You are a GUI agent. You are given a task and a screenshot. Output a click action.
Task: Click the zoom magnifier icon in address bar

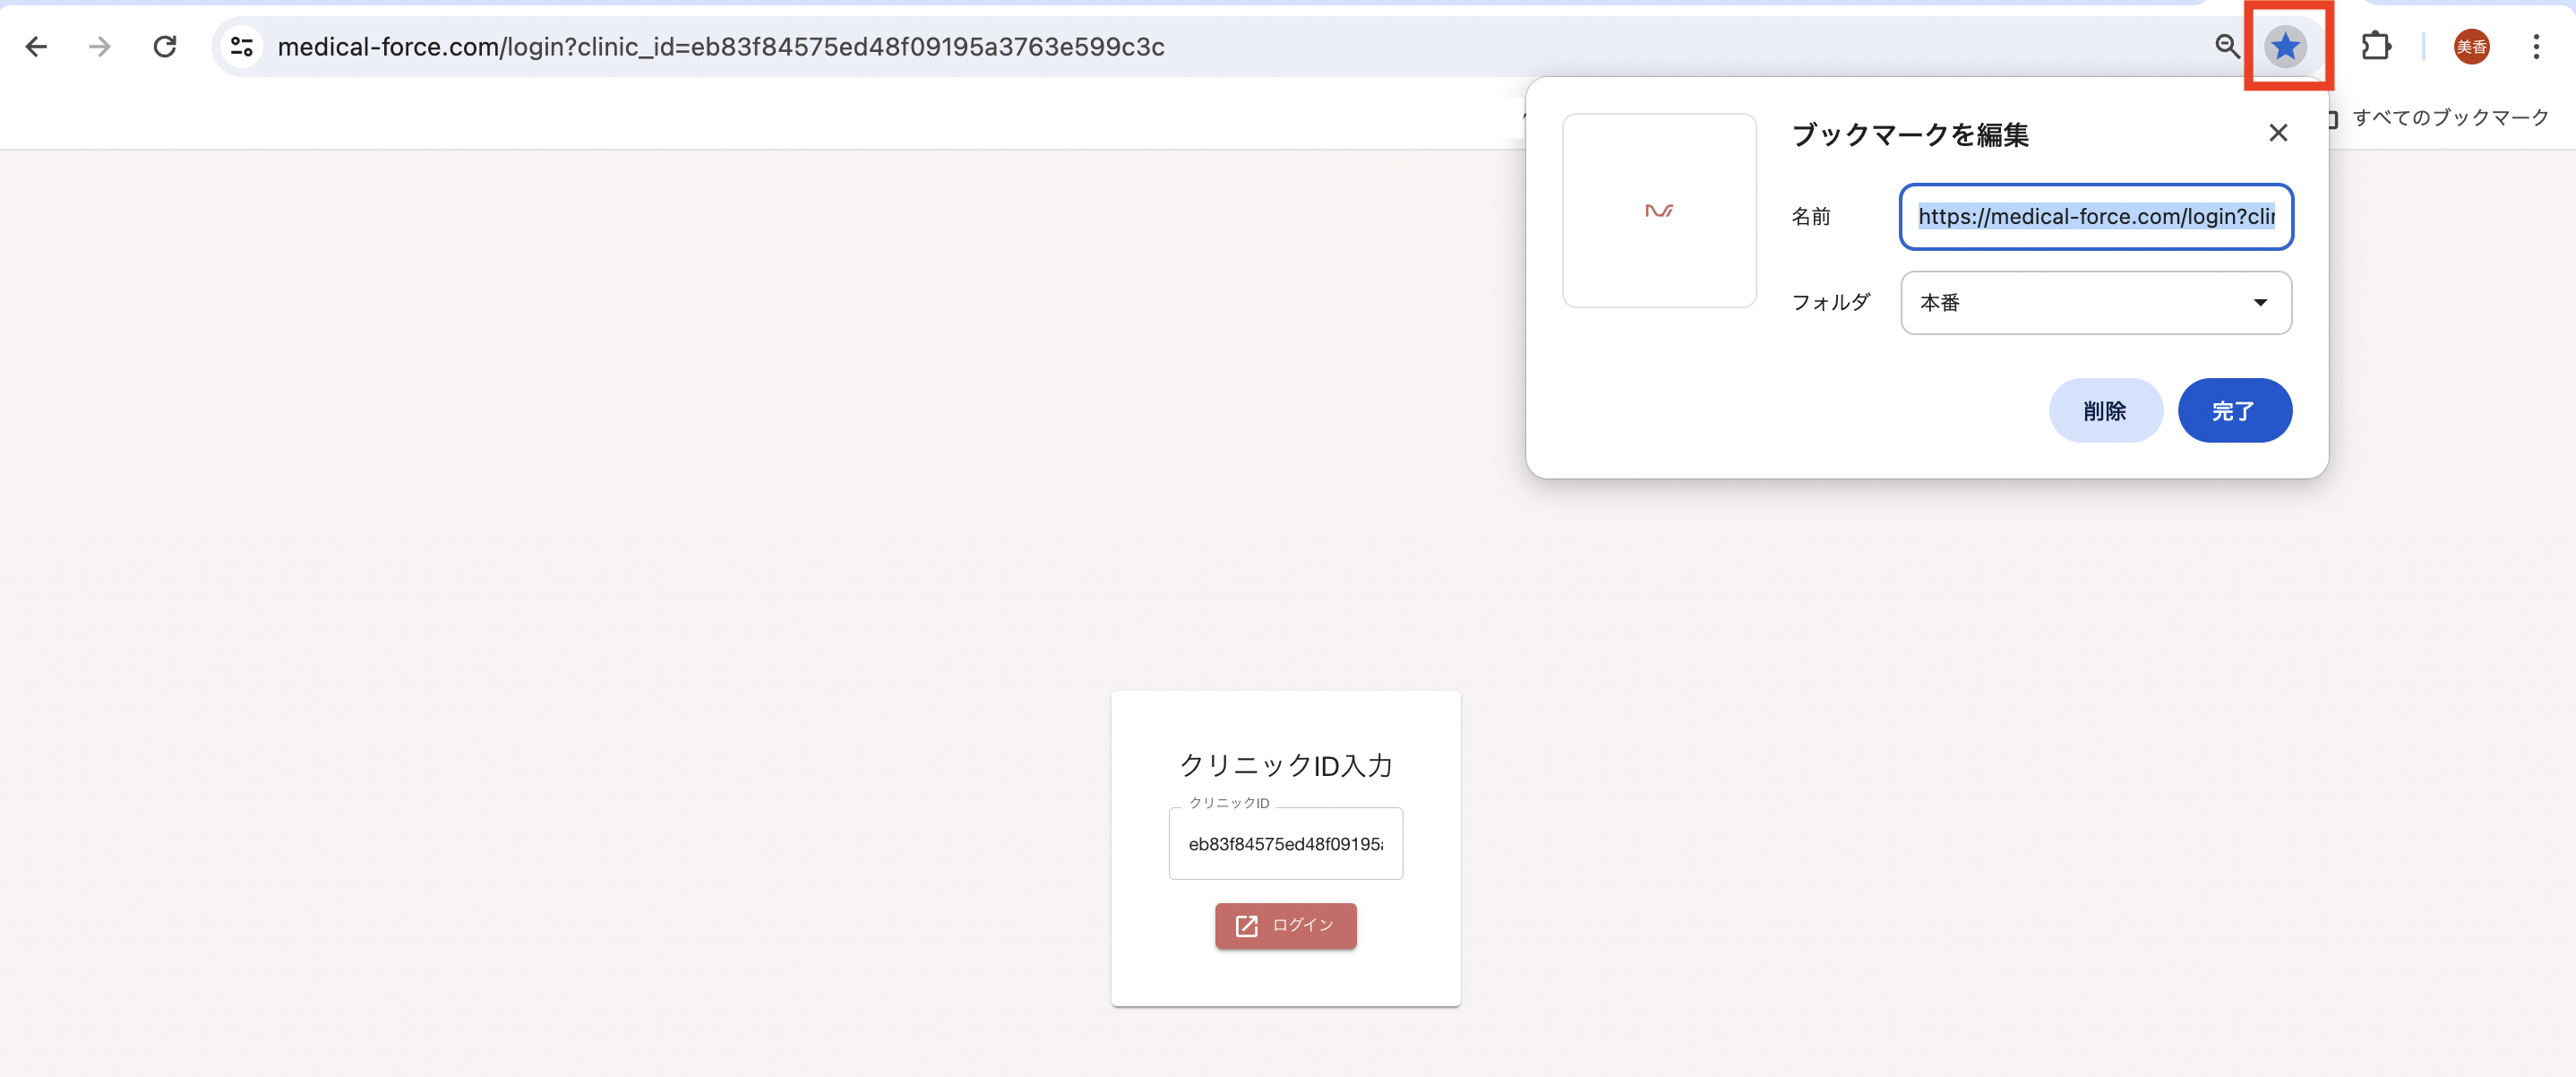point(2228,46)
